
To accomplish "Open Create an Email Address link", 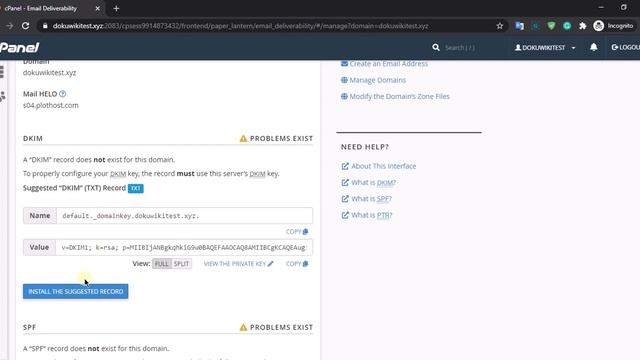I will (384, 64).
